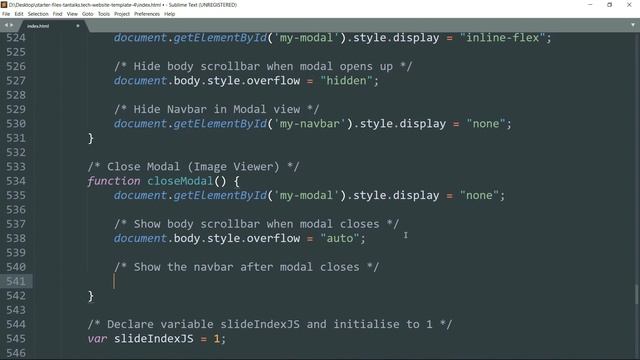Open the Tools menu
640x360 pixels.
pyautogui.click(x=104, y=14)
